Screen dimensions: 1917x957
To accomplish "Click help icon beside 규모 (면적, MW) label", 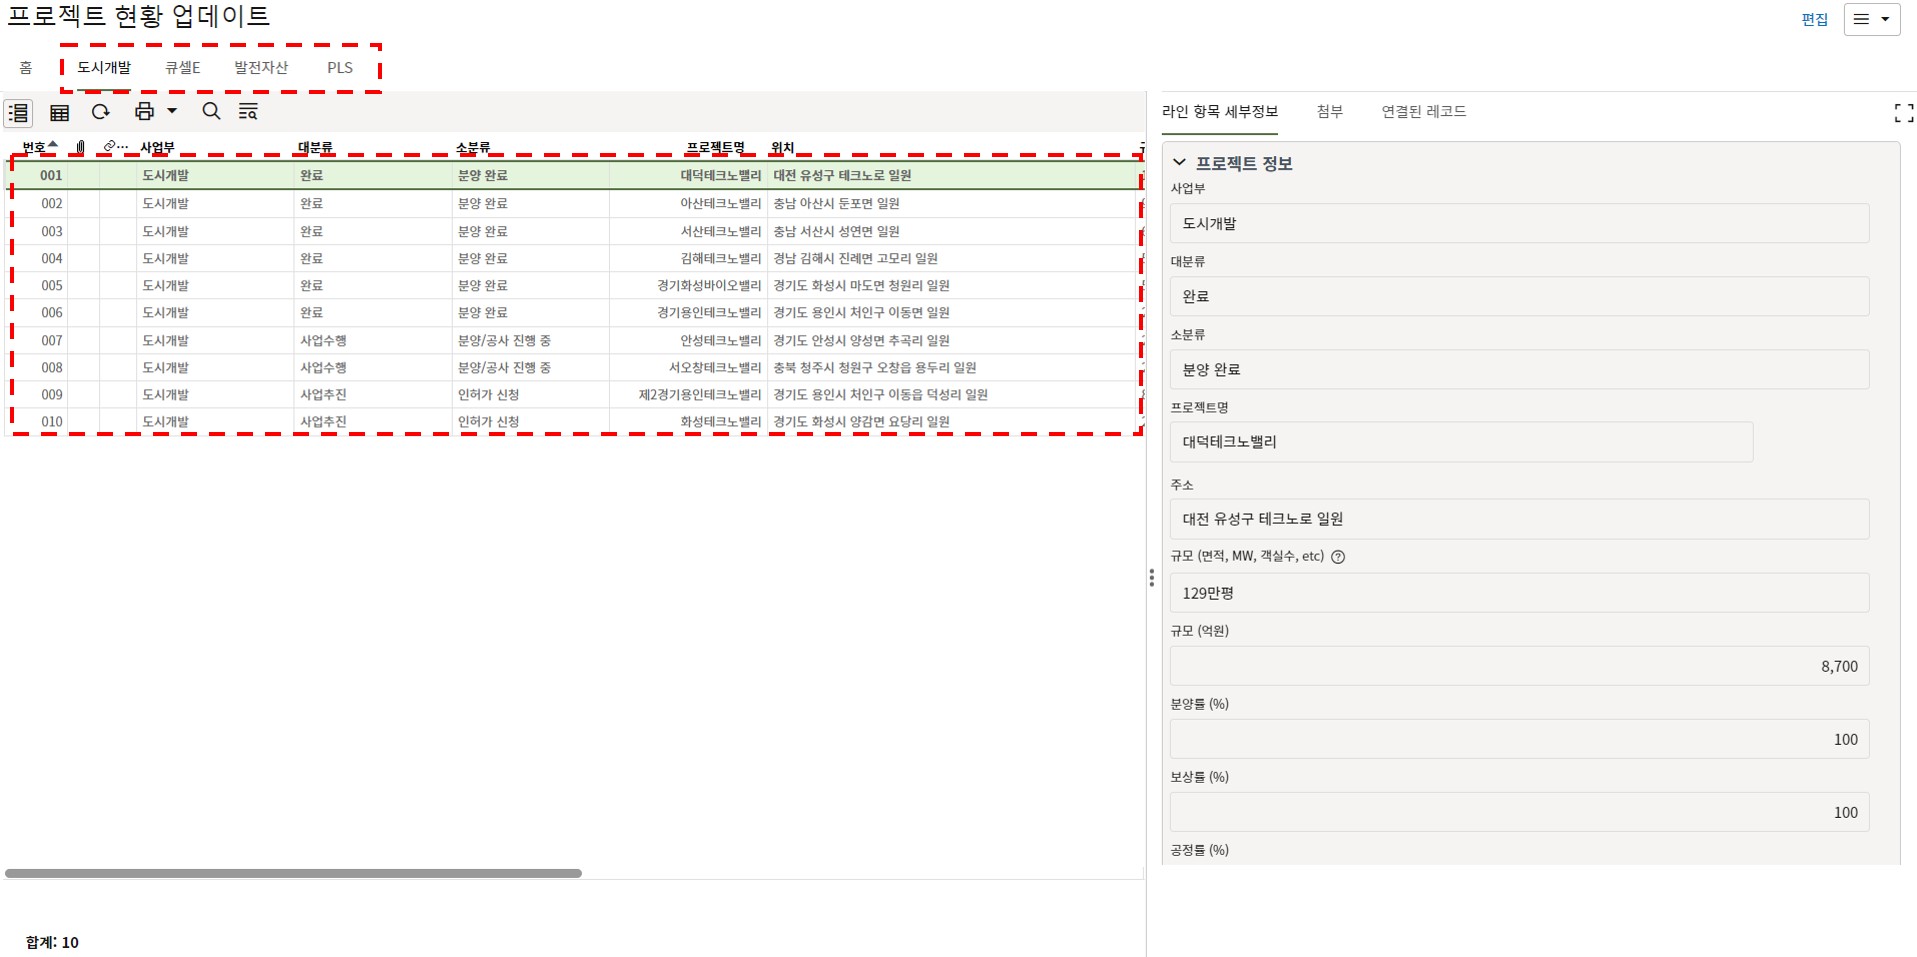I will coord(1338,557).
